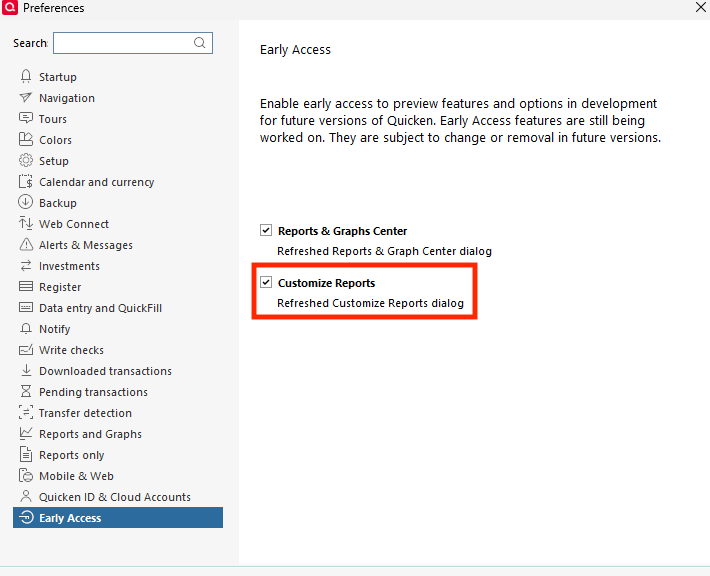Select the highlighted Early Access item
710x576 pixels.
coord(118,518)
